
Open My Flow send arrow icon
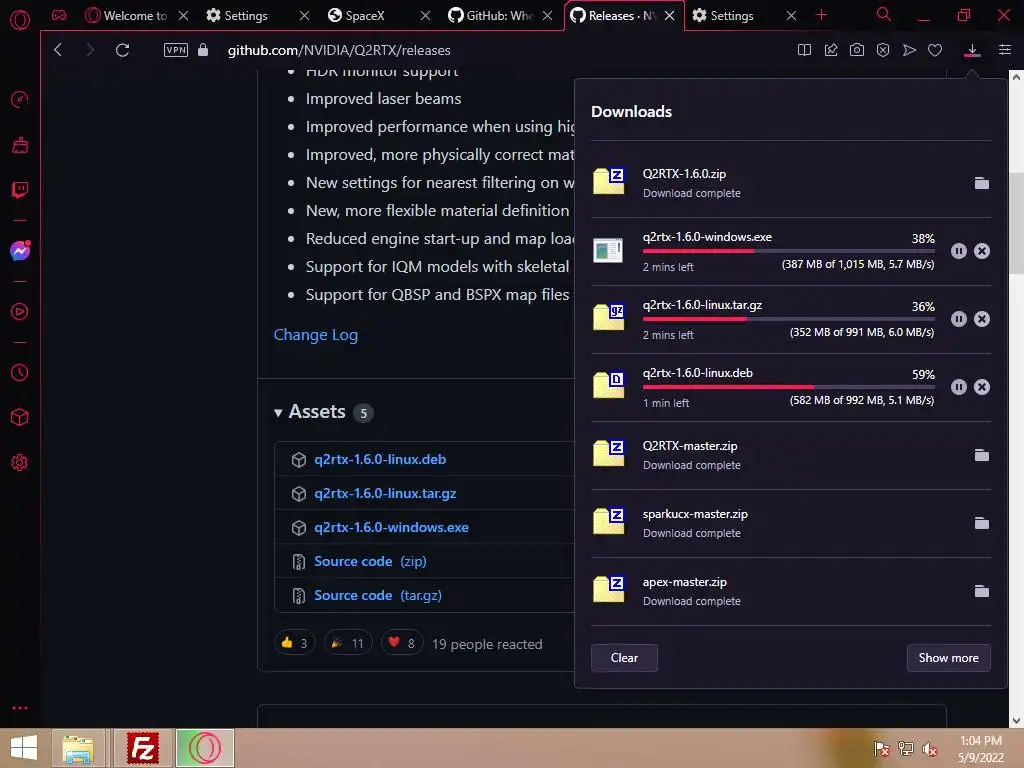pos(909,50)
